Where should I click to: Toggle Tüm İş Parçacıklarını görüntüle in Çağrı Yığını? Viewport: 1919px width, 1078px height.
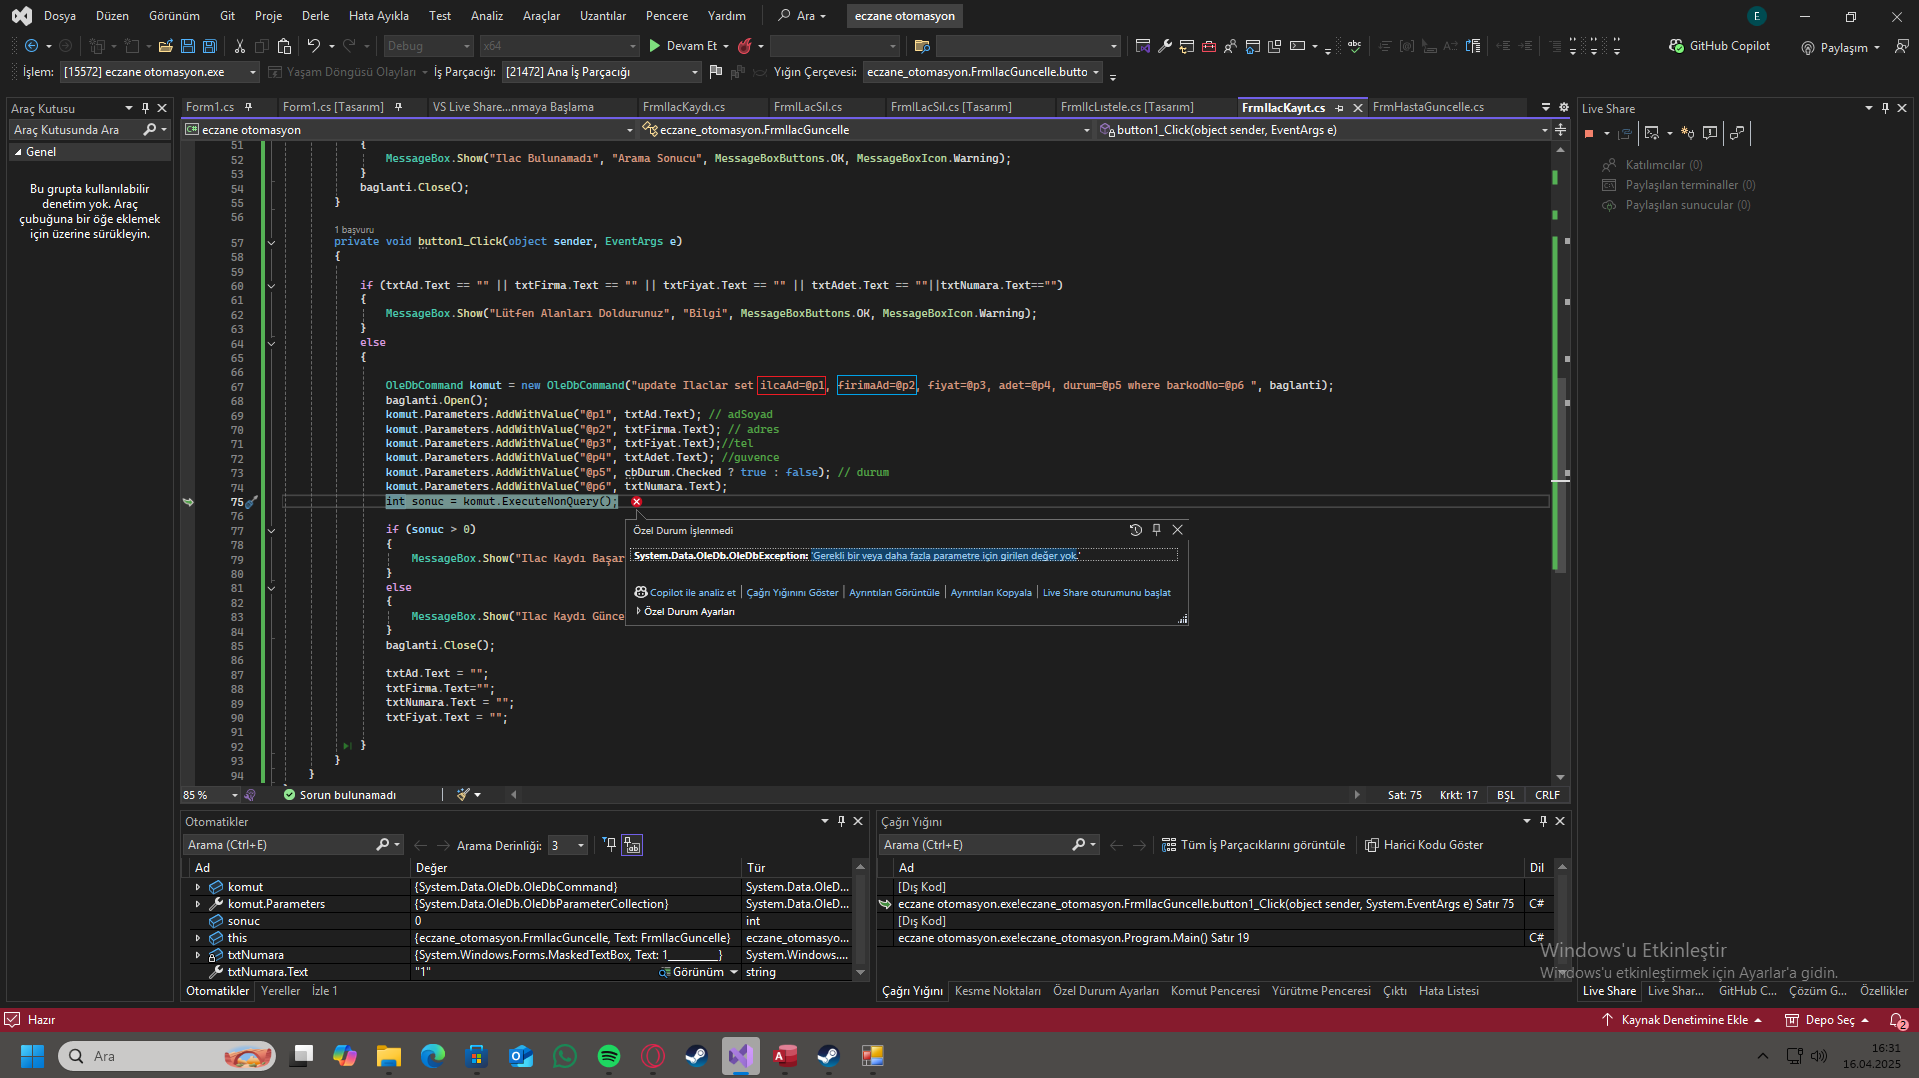click(x=1253, y=845)
